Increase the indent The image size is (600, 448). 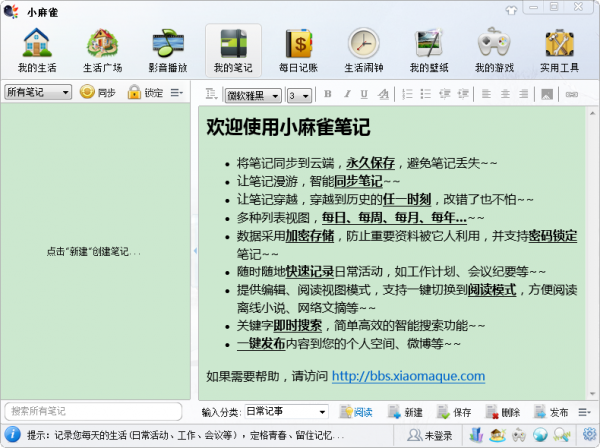(x=463, y=94)
